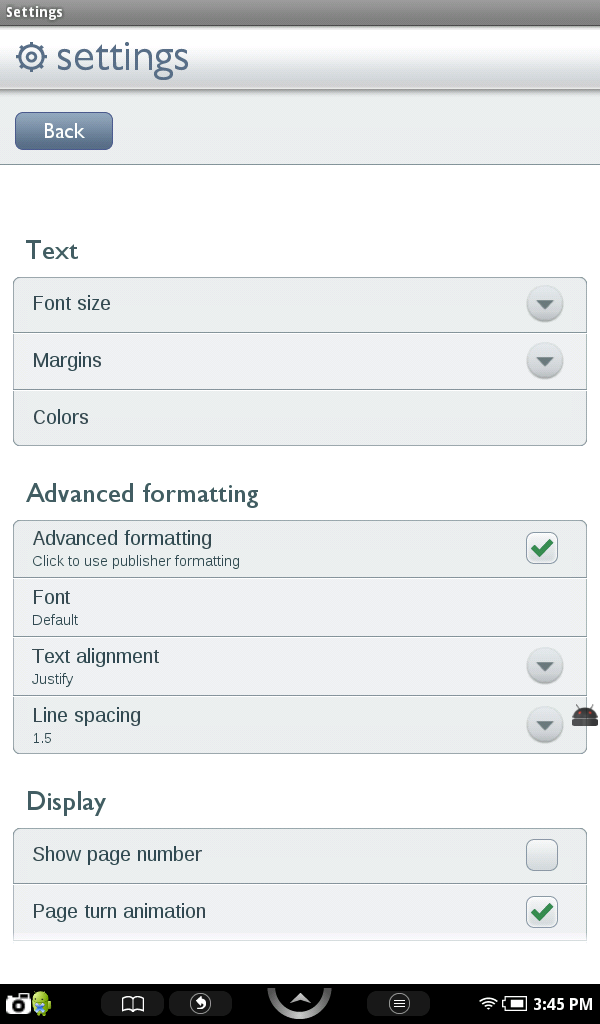Viewport: 600px width, 1024px height.
Task: Open the Line spacing dropdown arrow
Action: (544, 725)
